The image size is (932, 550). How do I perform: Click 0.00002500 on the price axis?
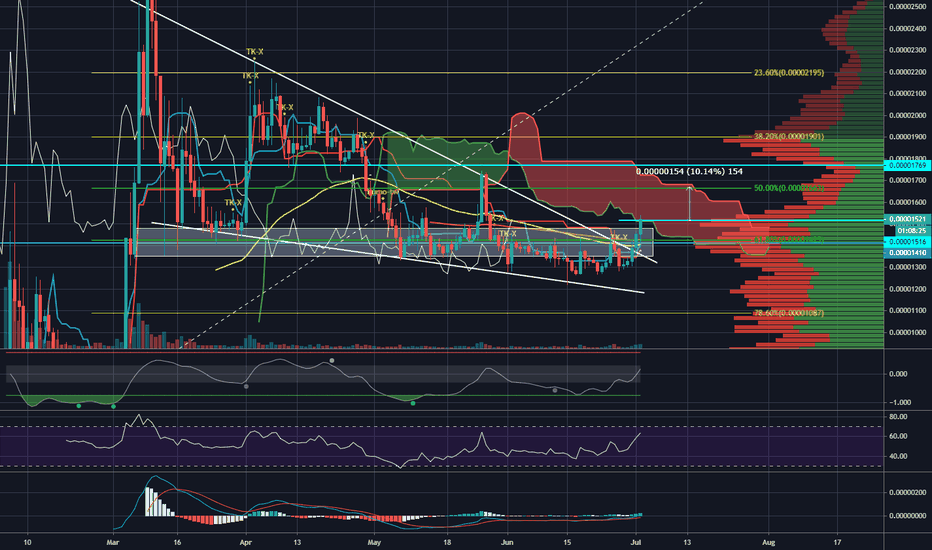[908, 7]
